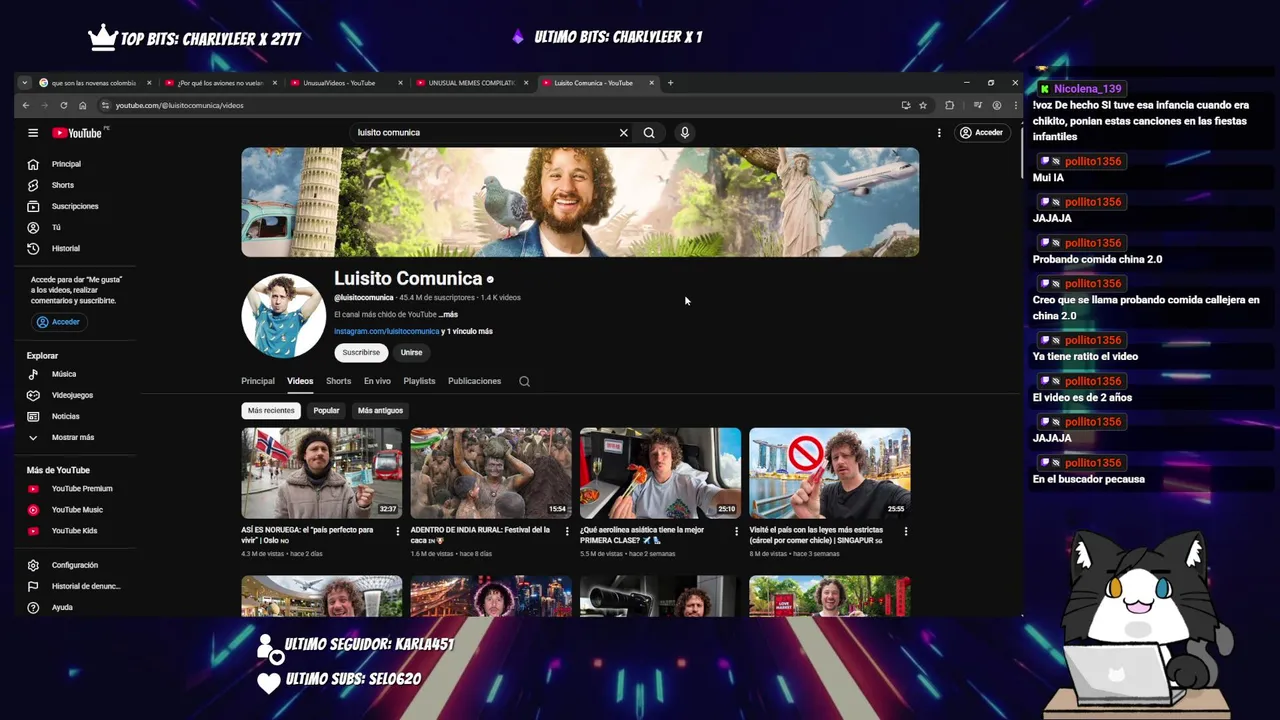Viewport: 1280px width, 720px height.
Task: Select the Más antiguos filter chip
Action: (380, 410)
